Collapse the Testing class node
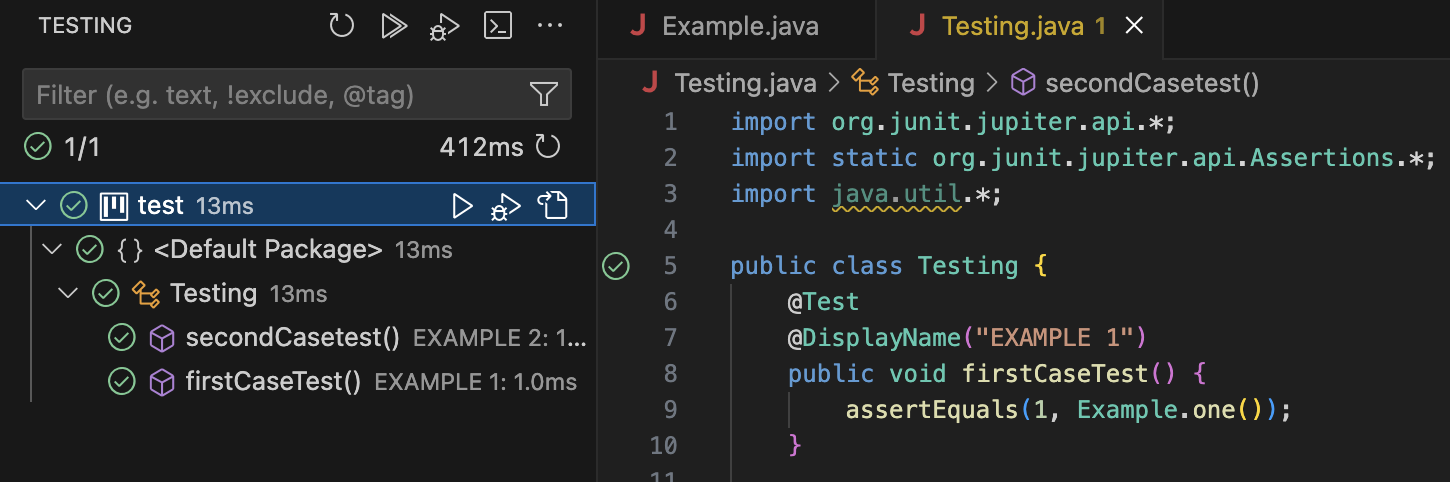 point(69,294)
